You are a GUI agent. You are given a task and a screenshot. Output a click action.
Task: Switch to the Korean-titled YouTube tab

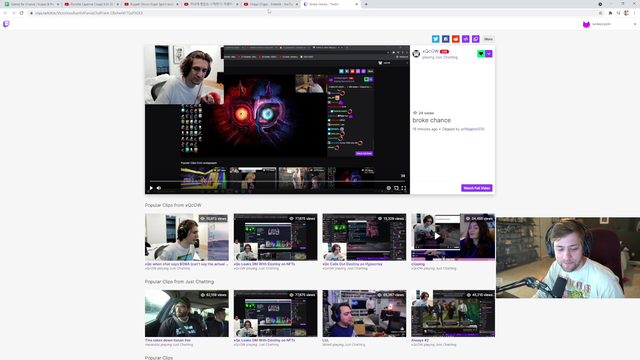coord(211,4)
